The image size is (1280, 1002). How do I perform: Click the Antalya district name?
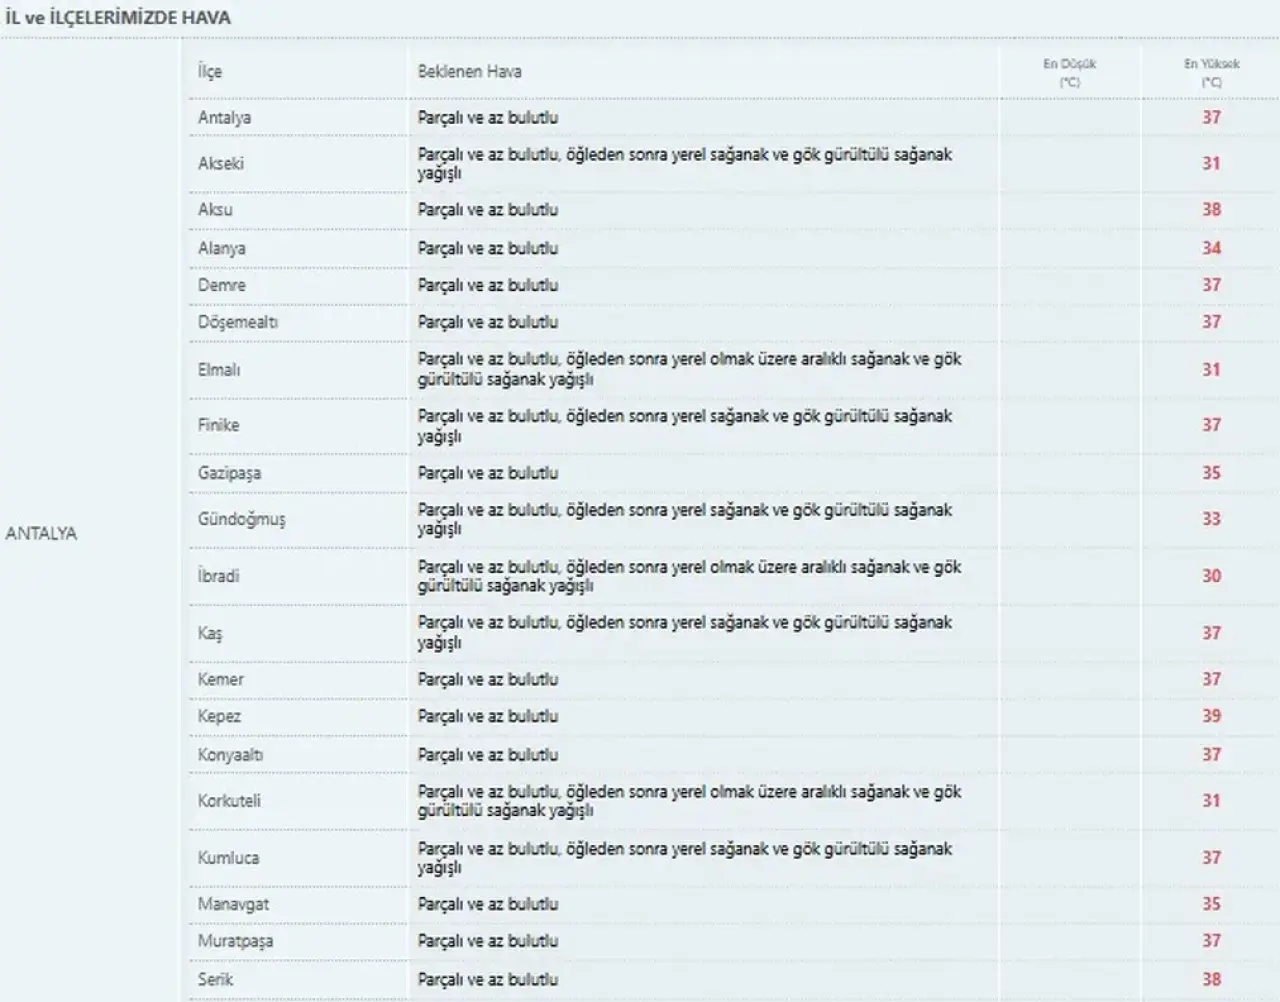coord(224,117)
